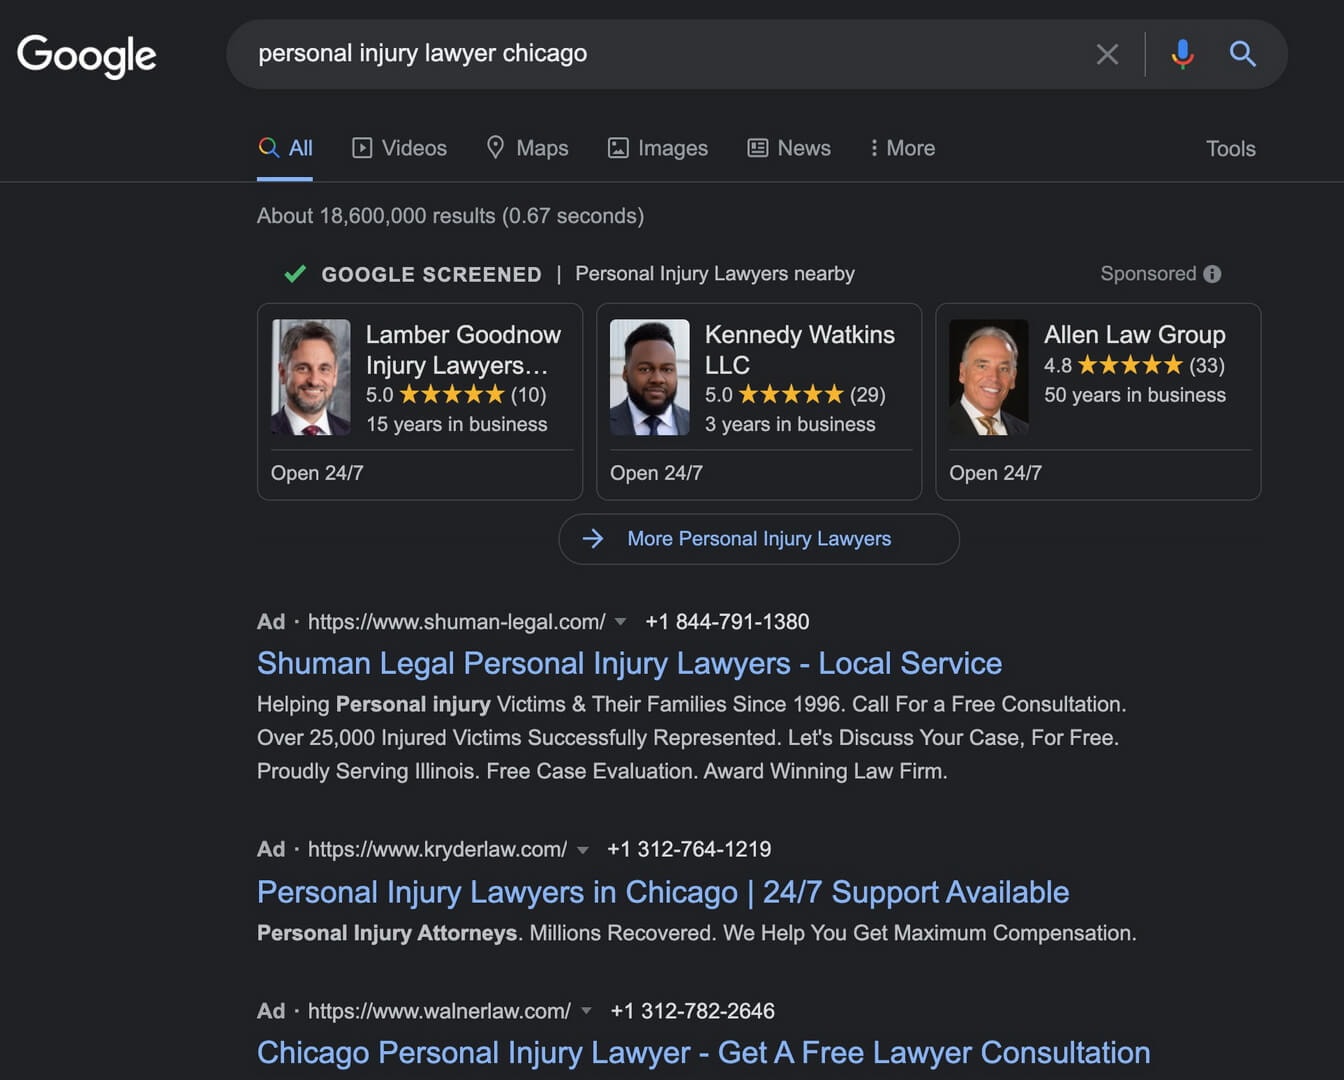Open Shuman Legal Personal Injury Lawyers link
This screenshot has width=1344, height=1080.
click(629, 663)
